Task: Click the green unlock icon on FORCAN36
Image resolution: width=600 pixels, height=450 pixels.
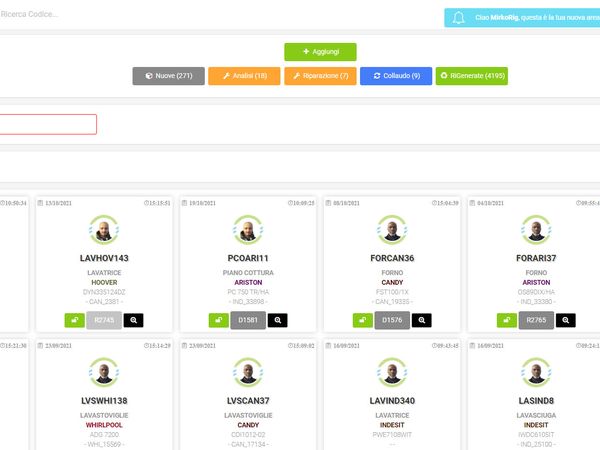Action: 363,320
